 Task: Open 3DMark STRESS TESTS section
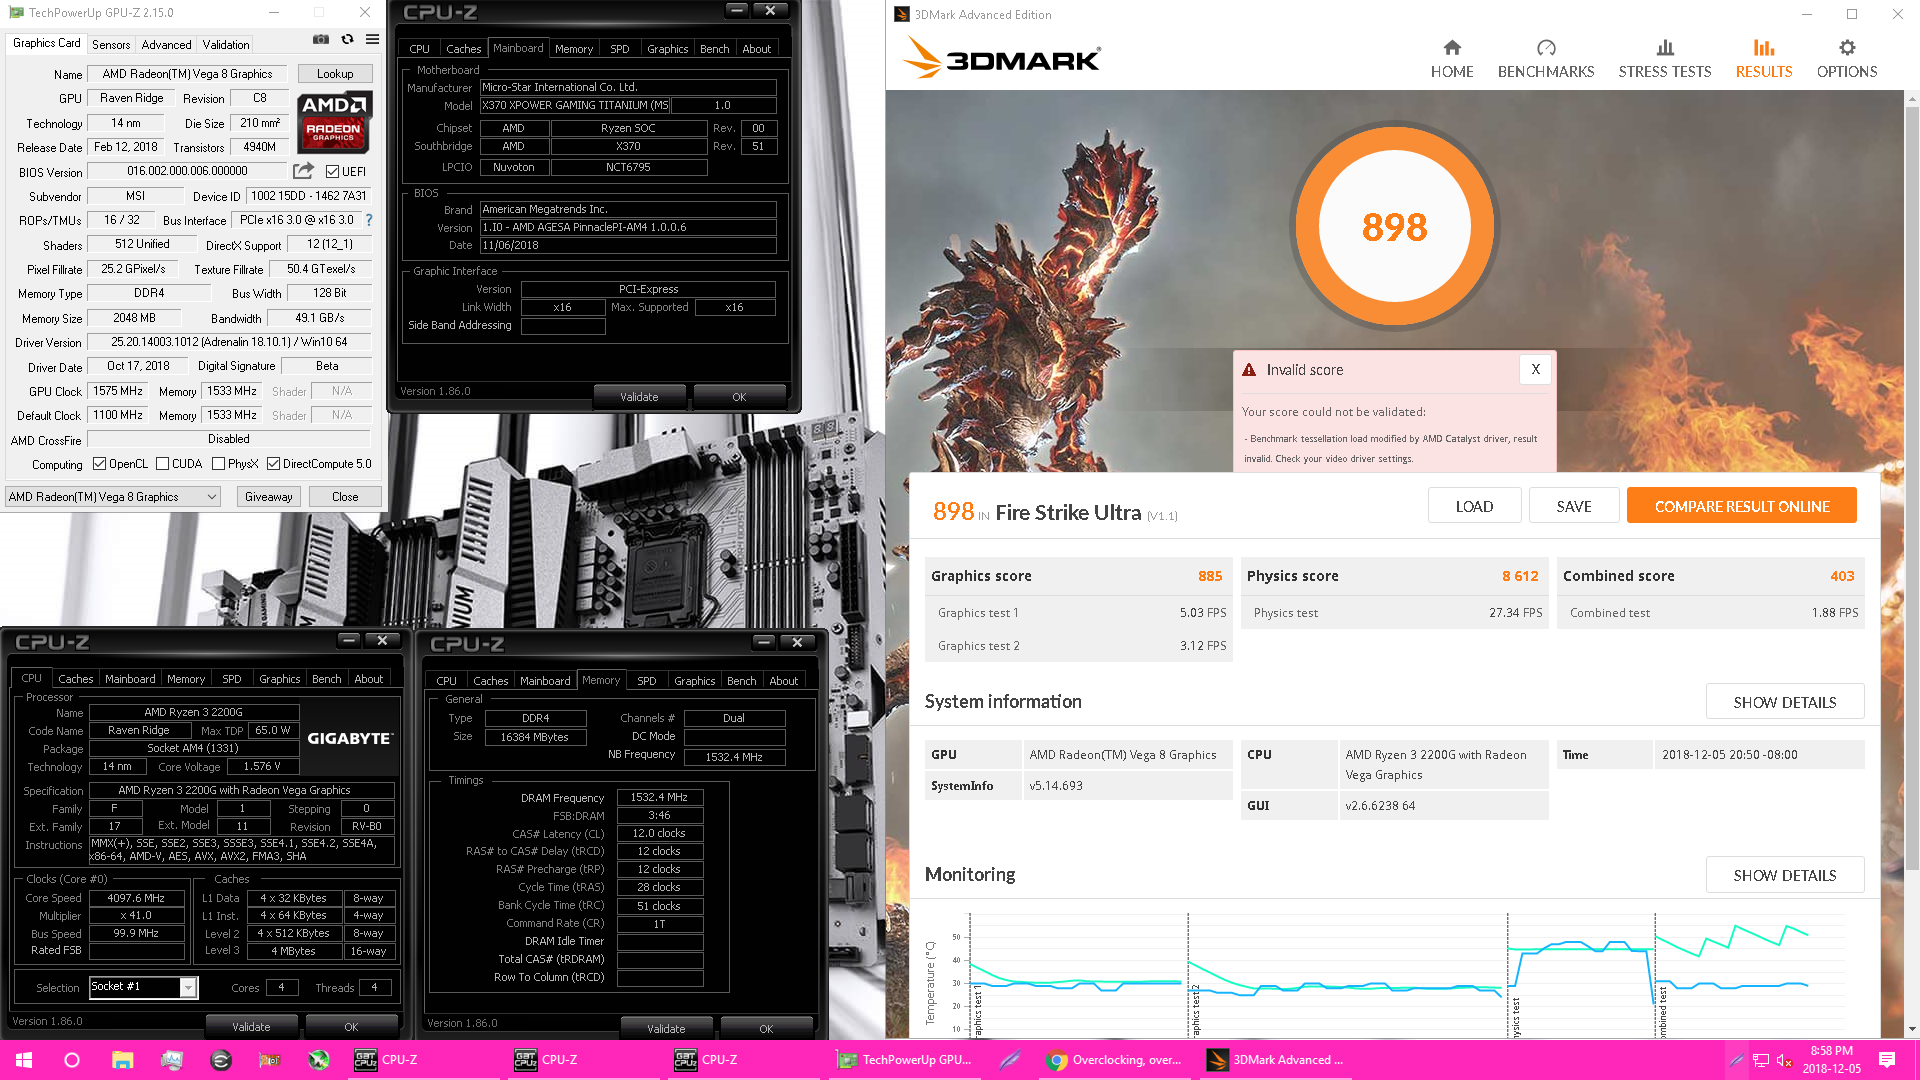1665,59
